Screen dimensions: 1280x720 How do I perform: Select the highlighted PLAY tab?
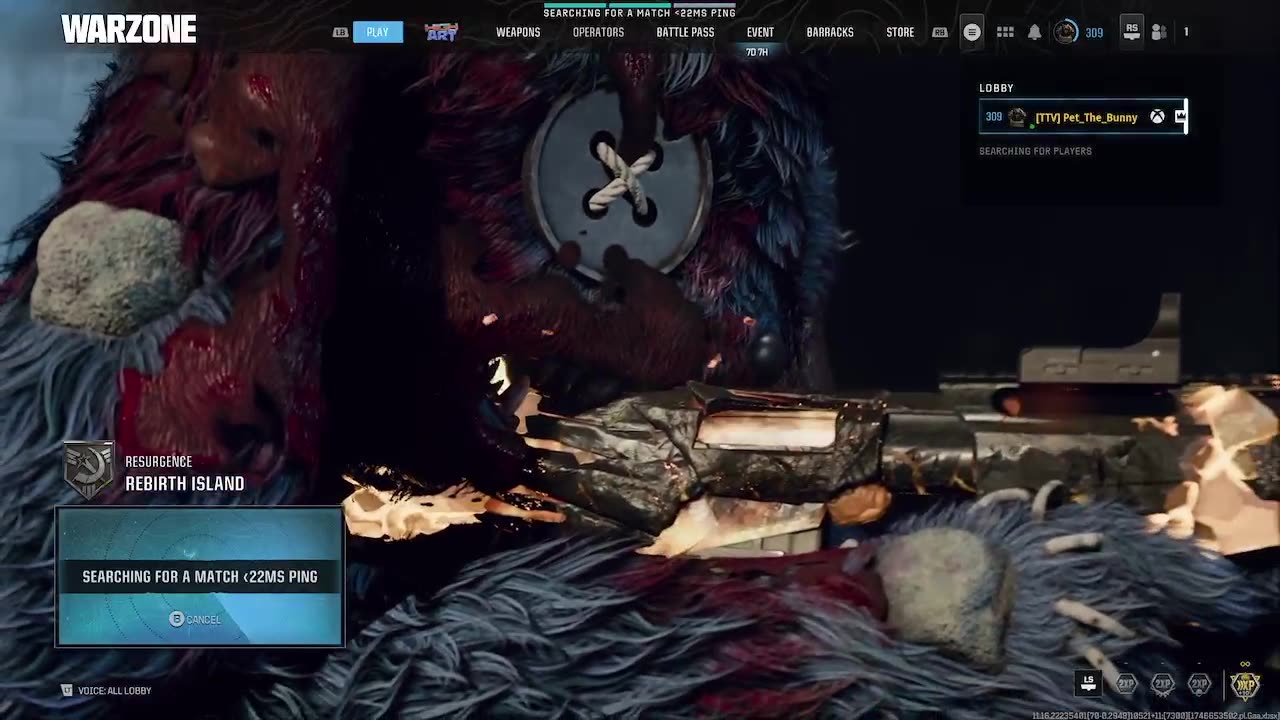pyautogui.click(x=377, y=32)
